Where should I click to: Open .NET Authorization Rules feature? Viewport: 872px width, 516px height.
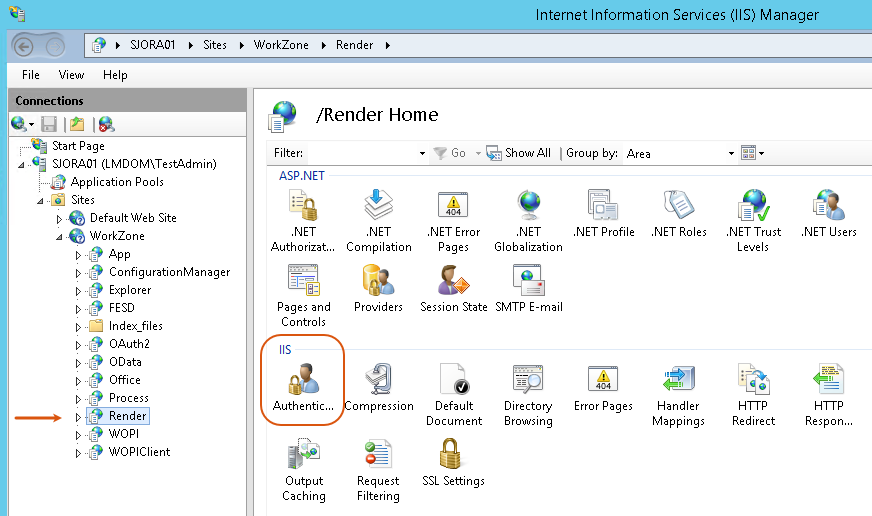[303, 221]
